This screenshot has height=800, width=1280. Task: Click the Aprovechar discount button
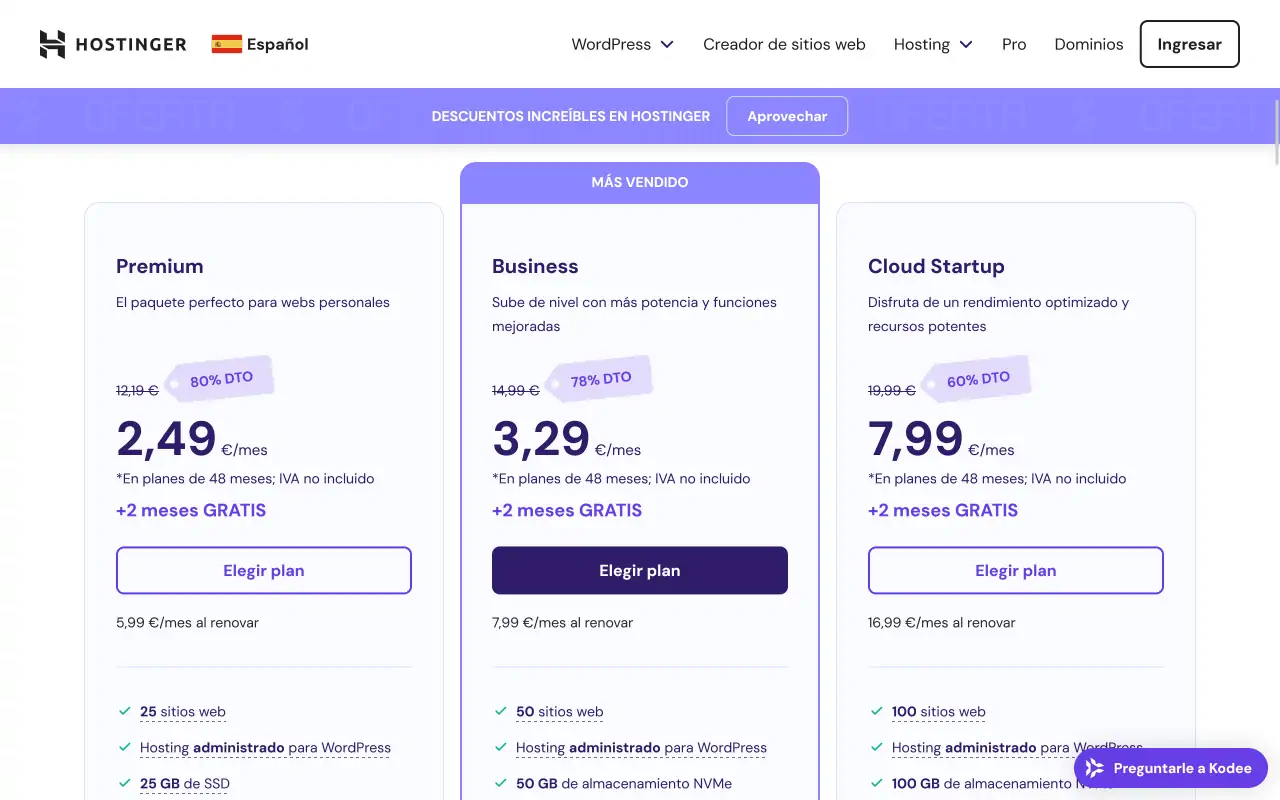point(787,116)
